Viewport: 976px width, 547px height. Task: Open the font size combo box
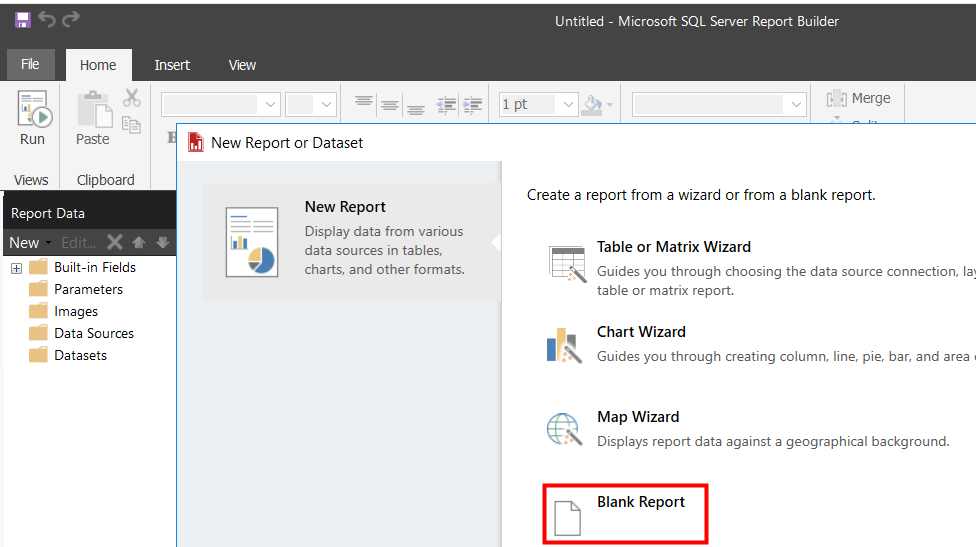(x=311, y=105)
